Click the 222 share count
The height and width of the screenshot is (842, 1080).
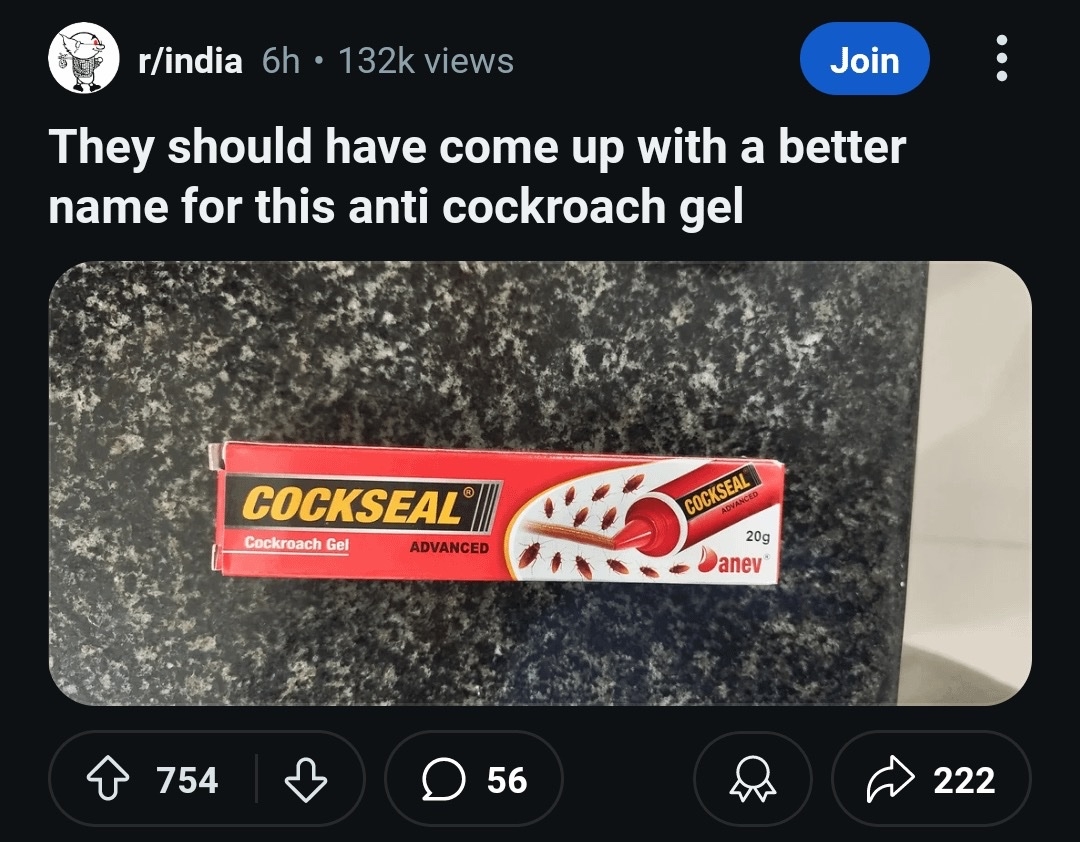[x=964, y=780]
